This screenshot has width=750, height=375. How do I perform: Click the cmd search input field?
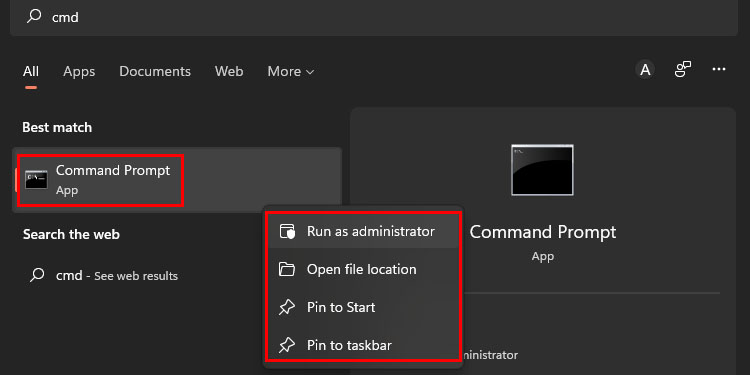pos(374,17)
